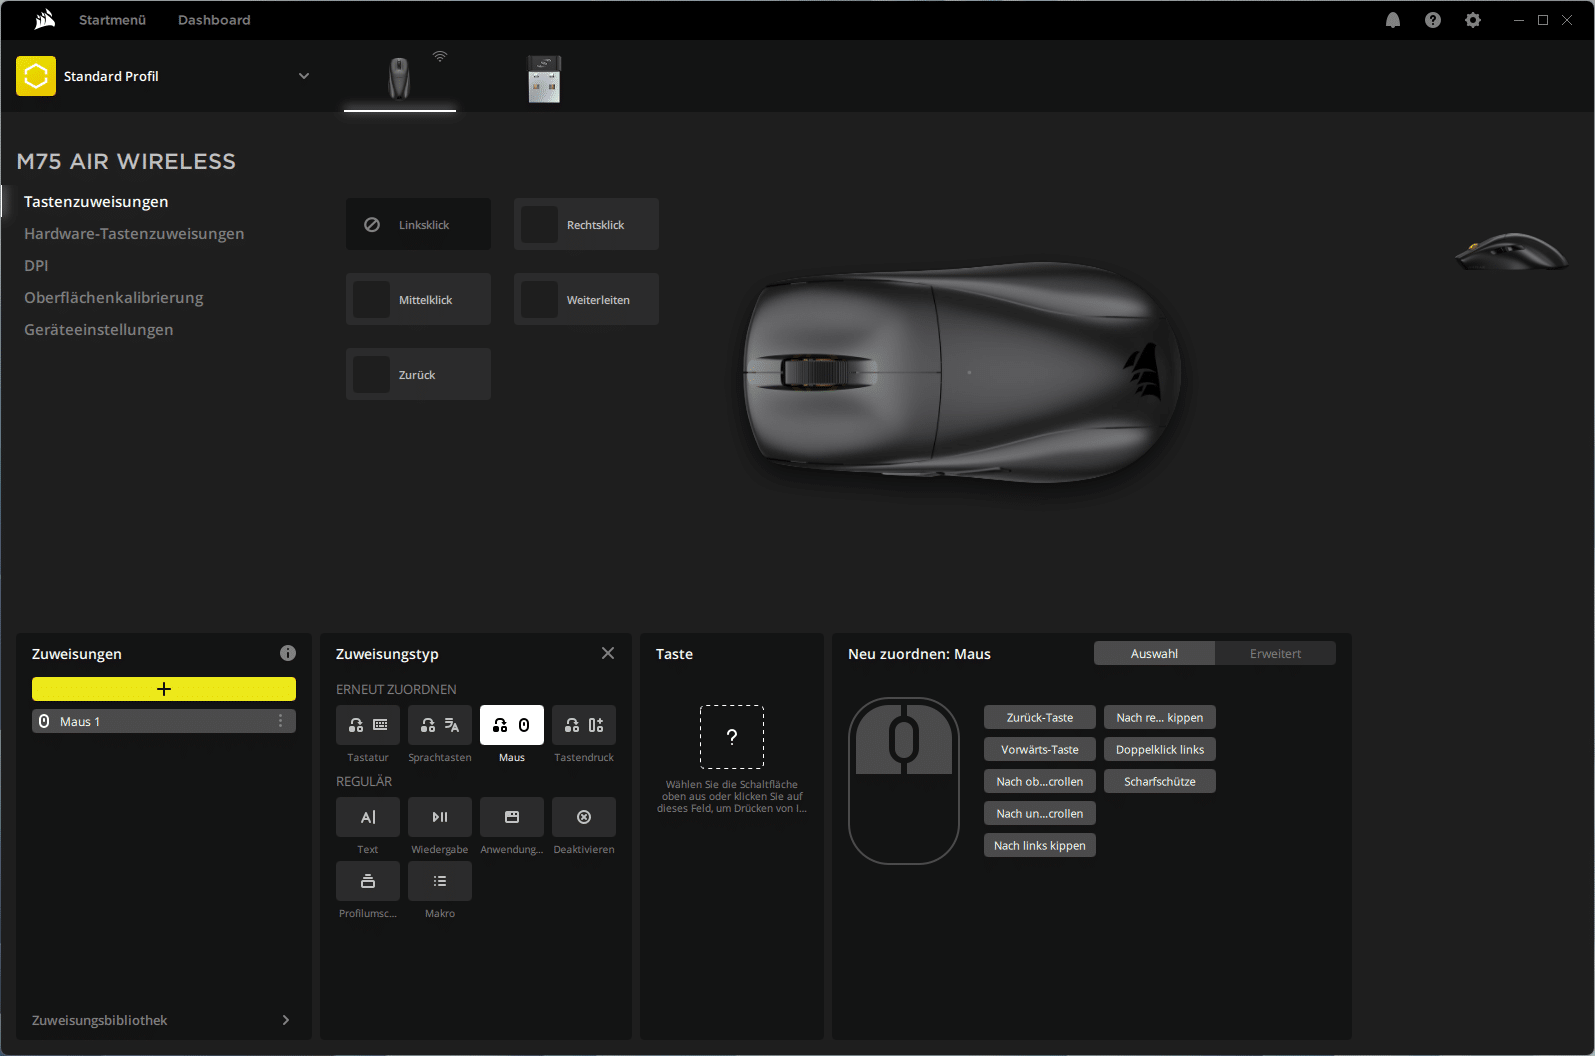Select the Sprachtasten assignment icon

click(439, 725)
